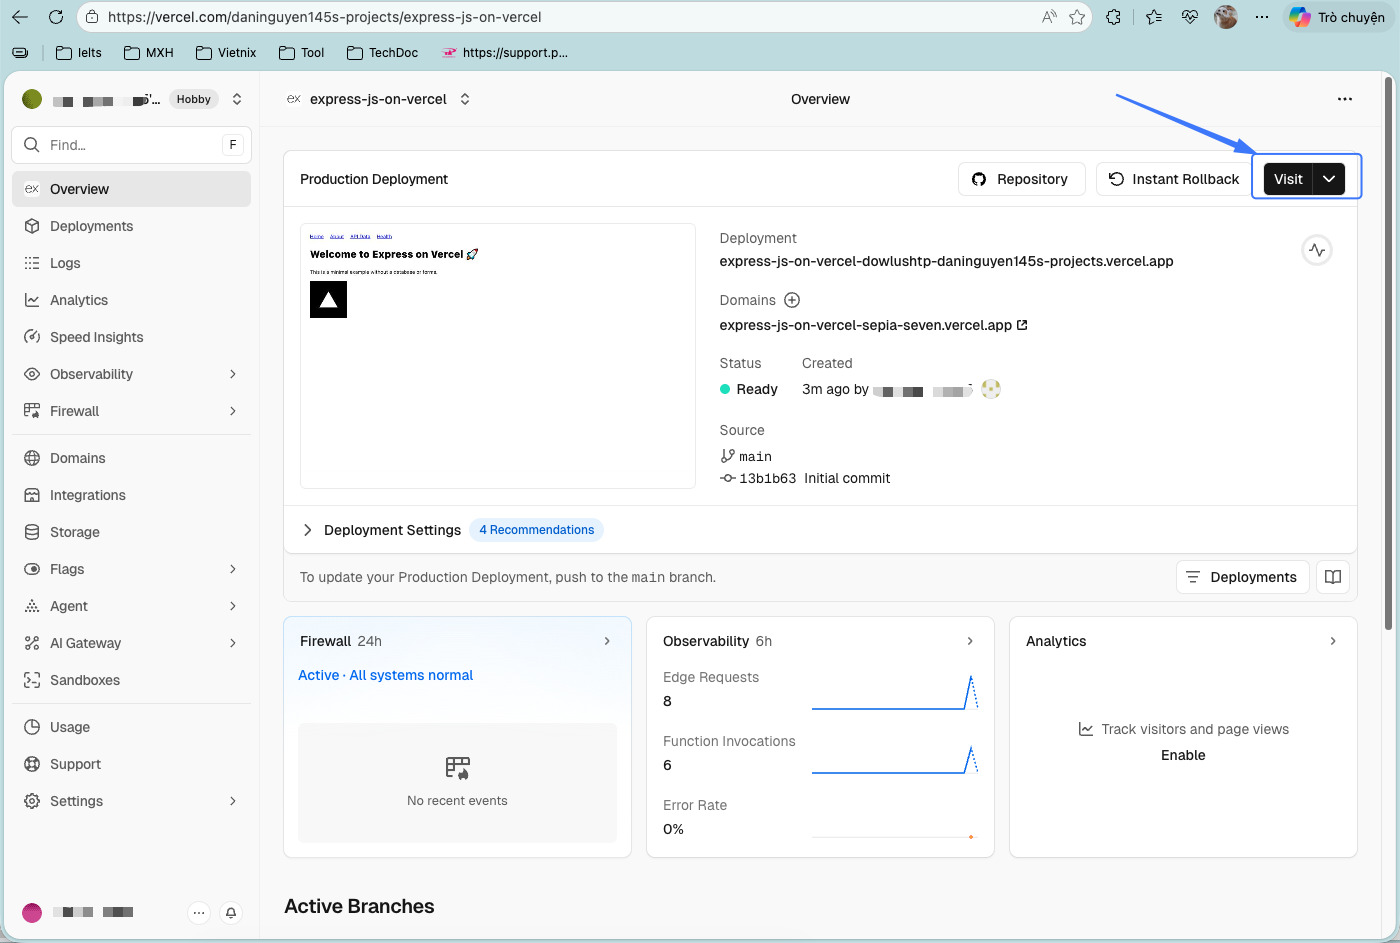Click the Instant Rollback button

tap(1174, 179)
